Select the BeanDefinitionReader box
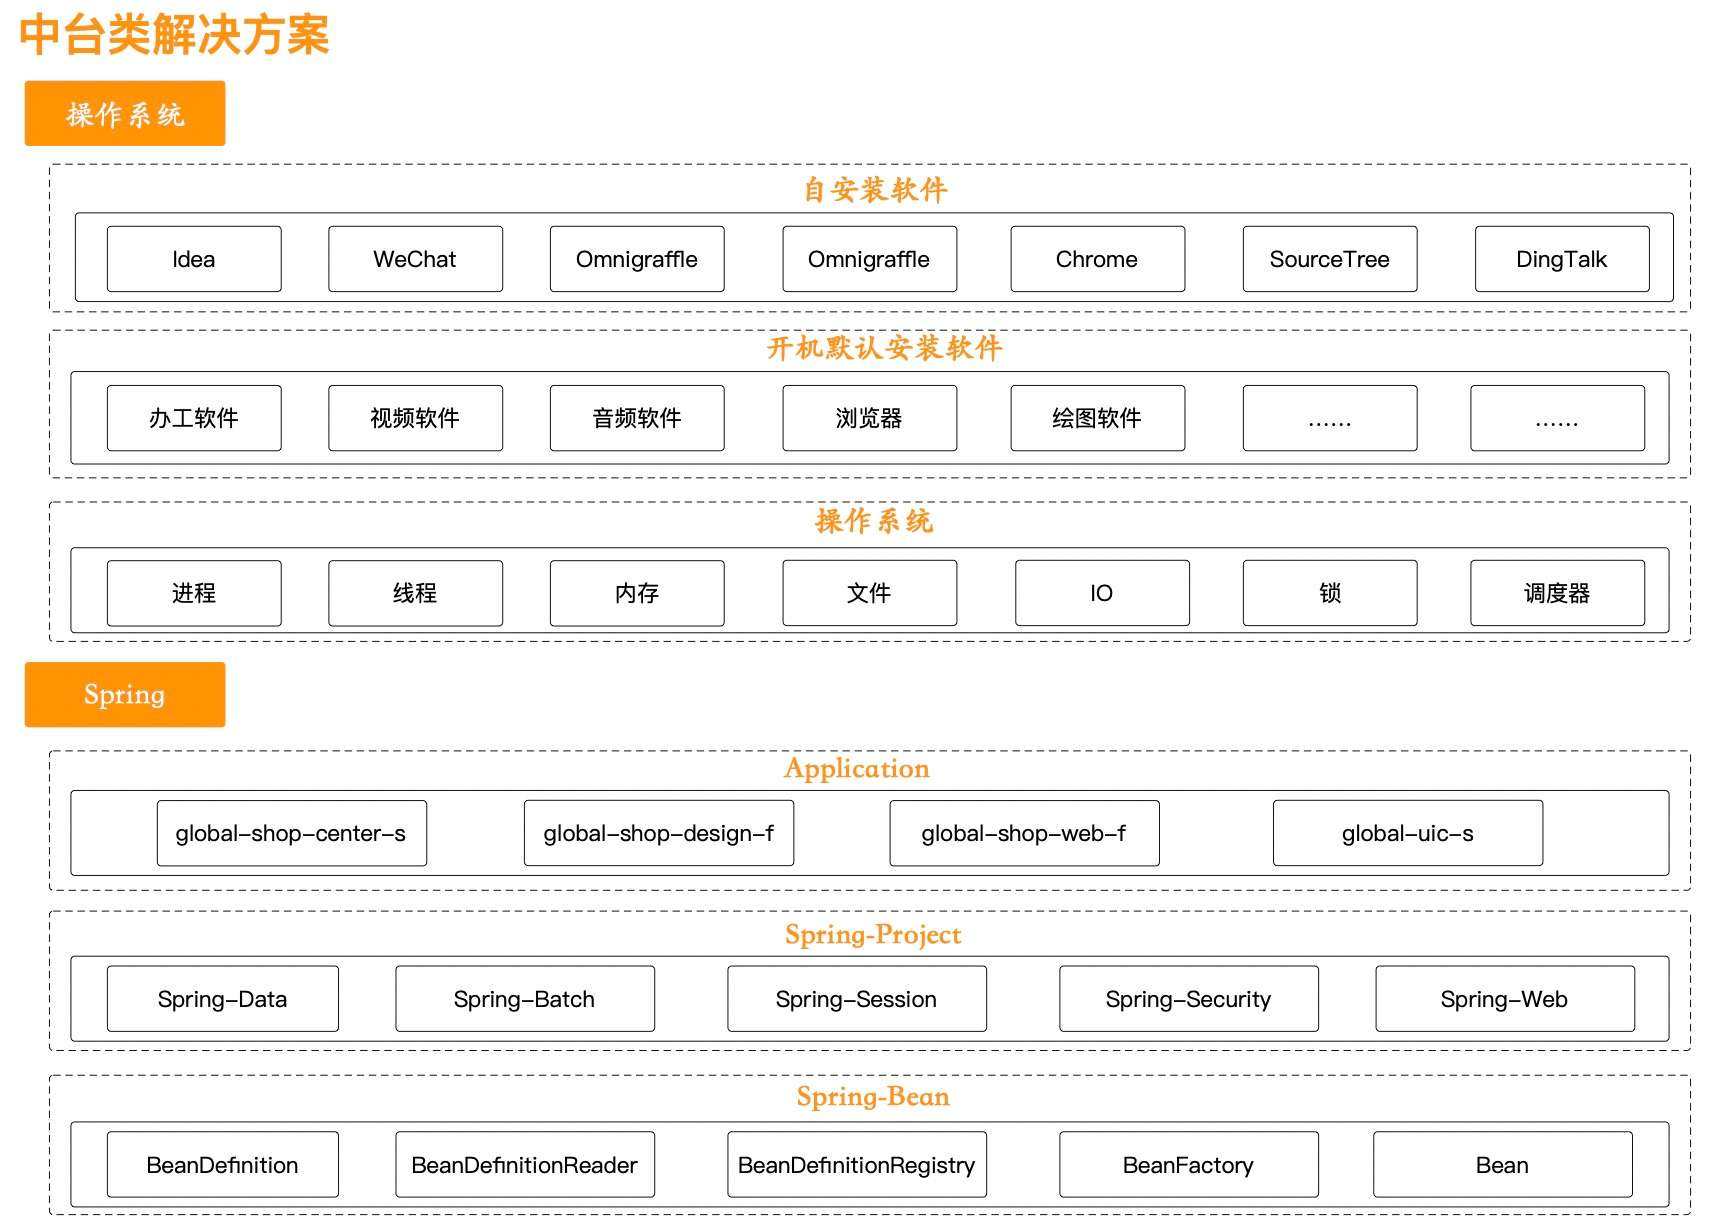1724x1228 pixels. [x=525, y=1165]
